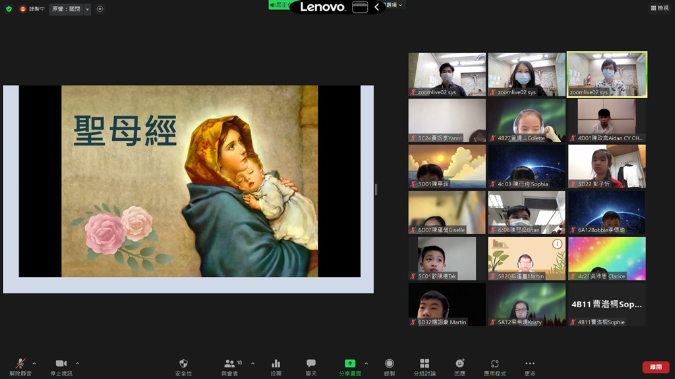The image size is (675, 379).
Task: Click the window icon on Lenovo bar
Action: 360,7
